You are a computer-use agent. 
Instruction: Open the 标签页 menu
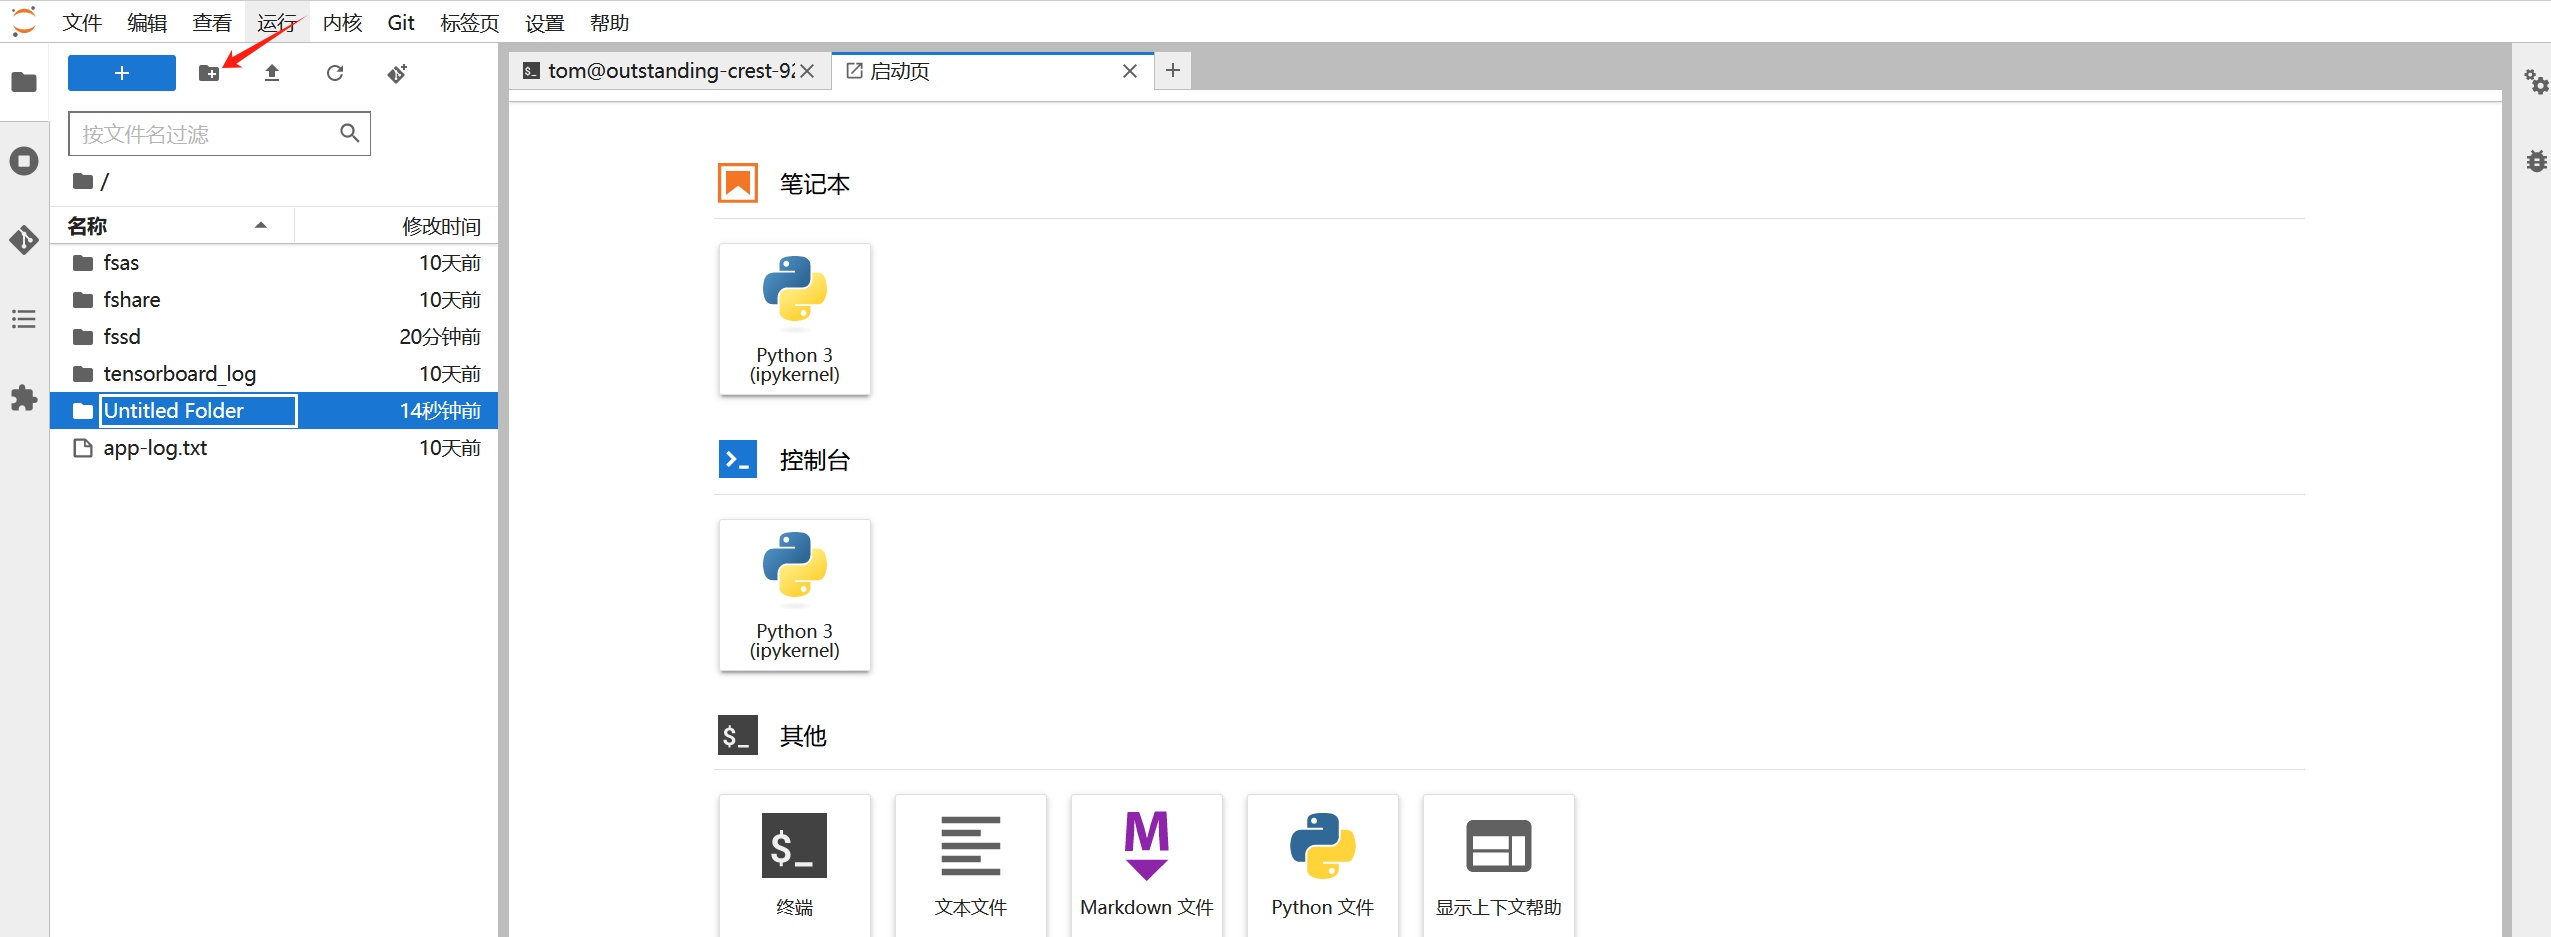470,22
